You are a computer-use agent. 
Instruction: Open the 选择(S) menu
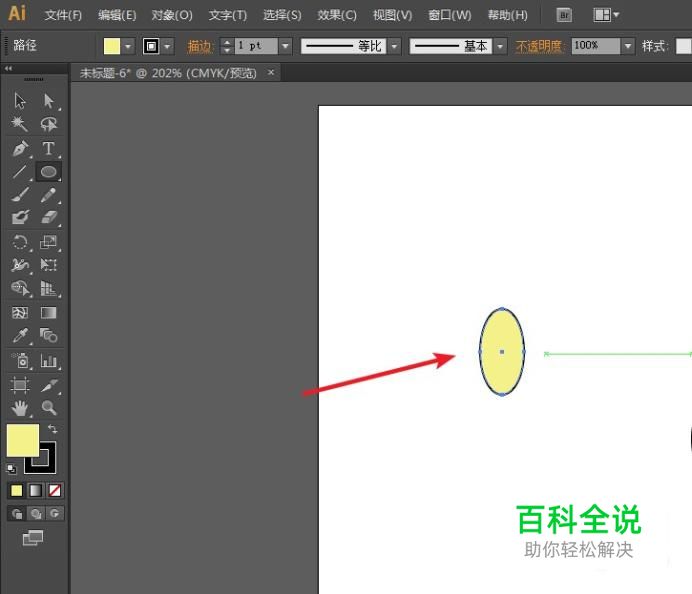(282, 15)
